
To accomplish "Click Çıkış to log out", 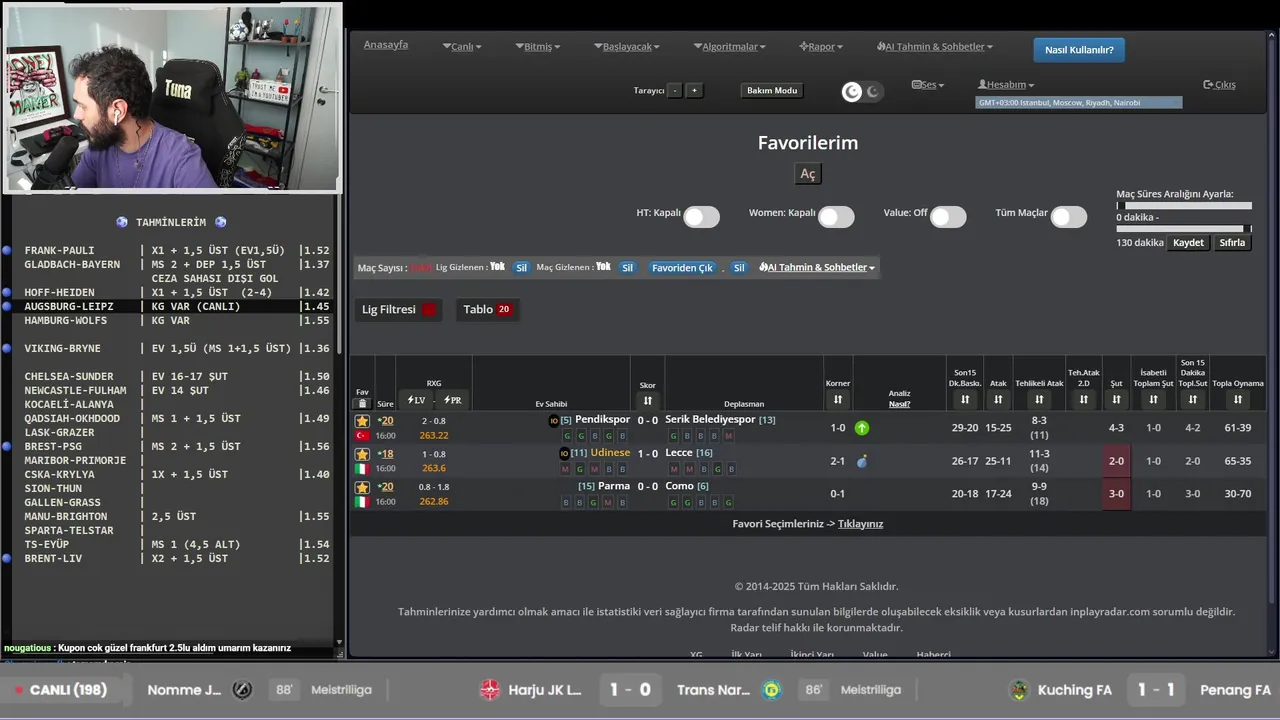I will (x=1219, y=85).
